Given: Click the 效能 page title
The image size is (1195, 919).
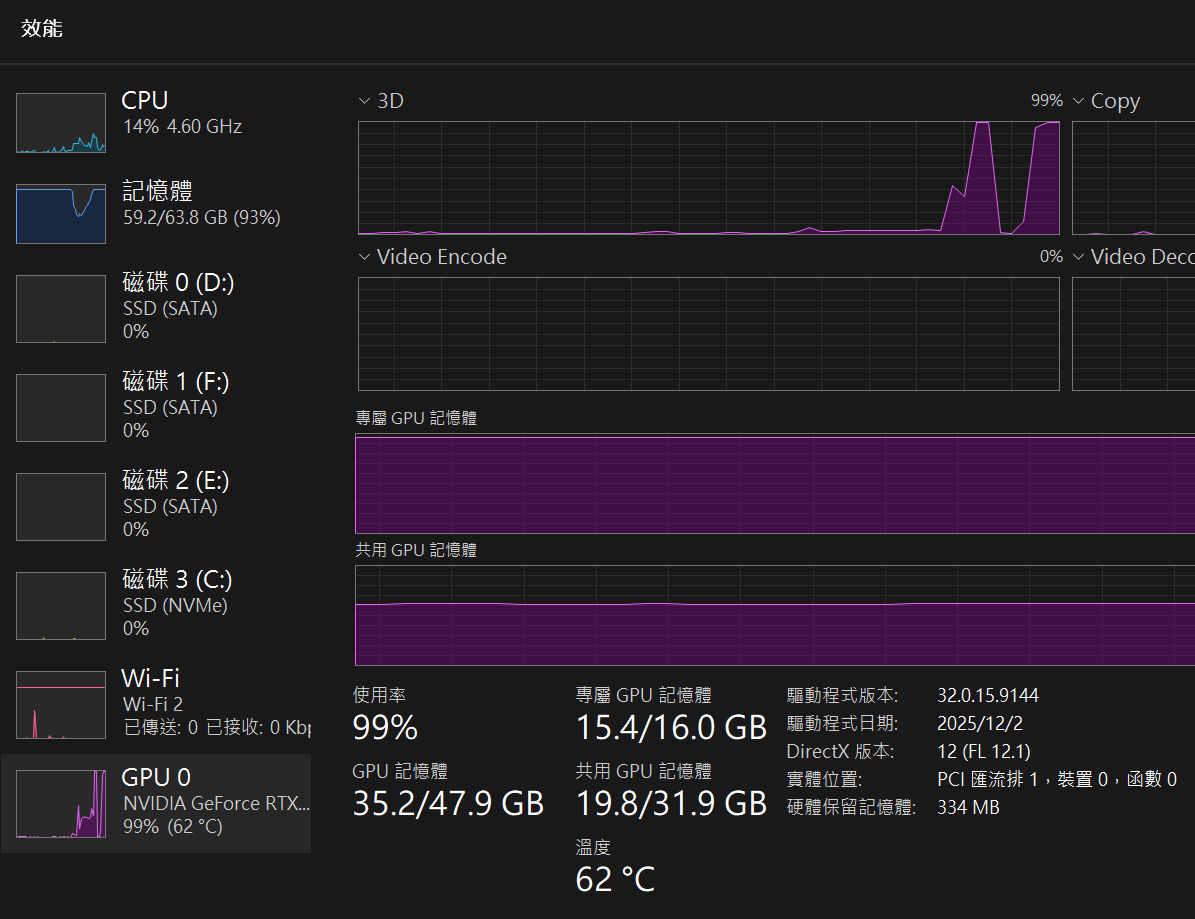Looking at the screenshot, I should [42, 28].
